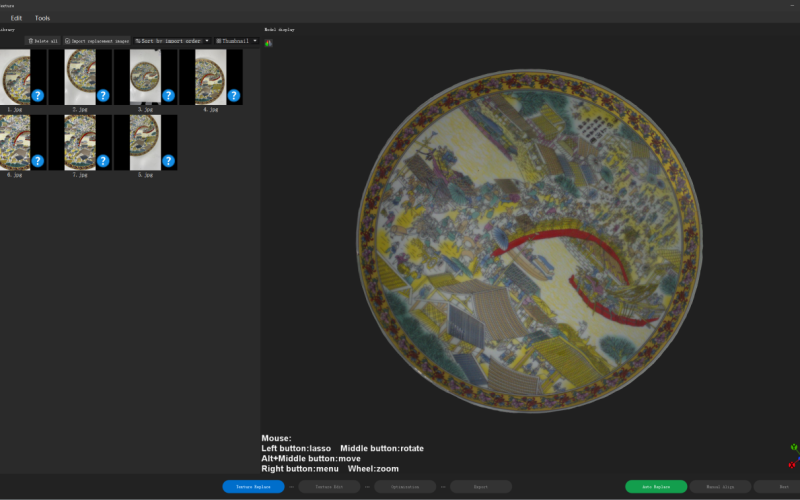Click the question mark badge on 1.jpg
Viewport: 800px width, 500px height.
(37, 96)
